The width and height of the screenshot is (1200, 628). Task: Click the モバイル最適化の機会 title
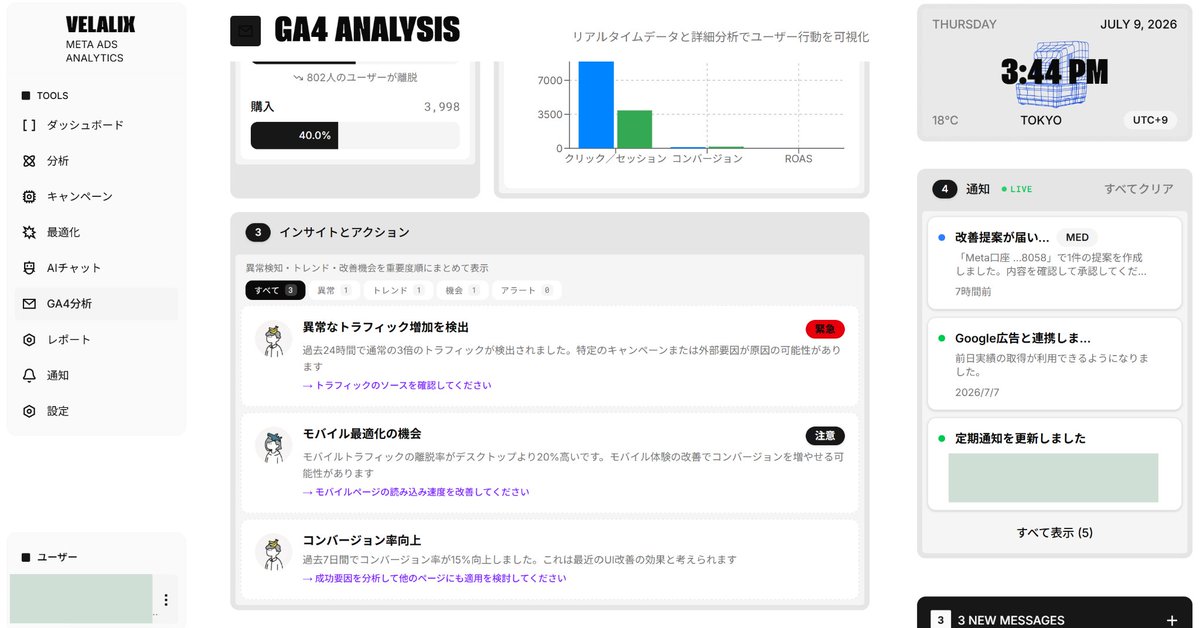pyautogui.click(x=362, y=434)
